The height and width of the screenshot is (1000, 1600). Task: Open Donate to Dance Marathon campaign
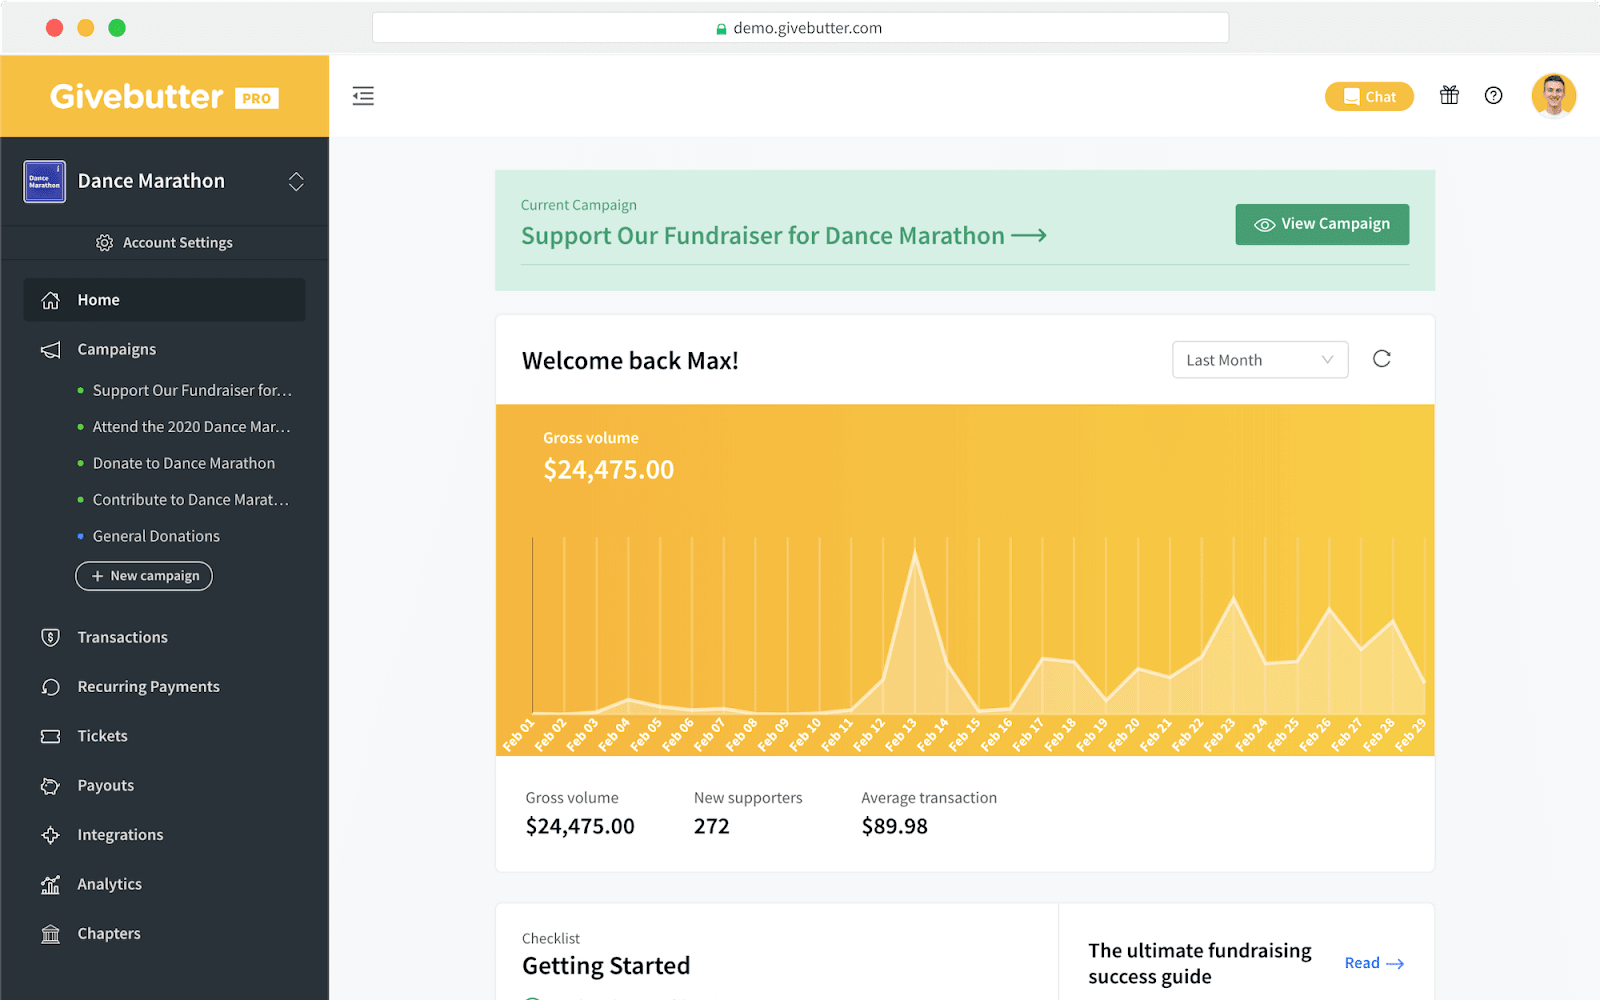coord(183,463)
